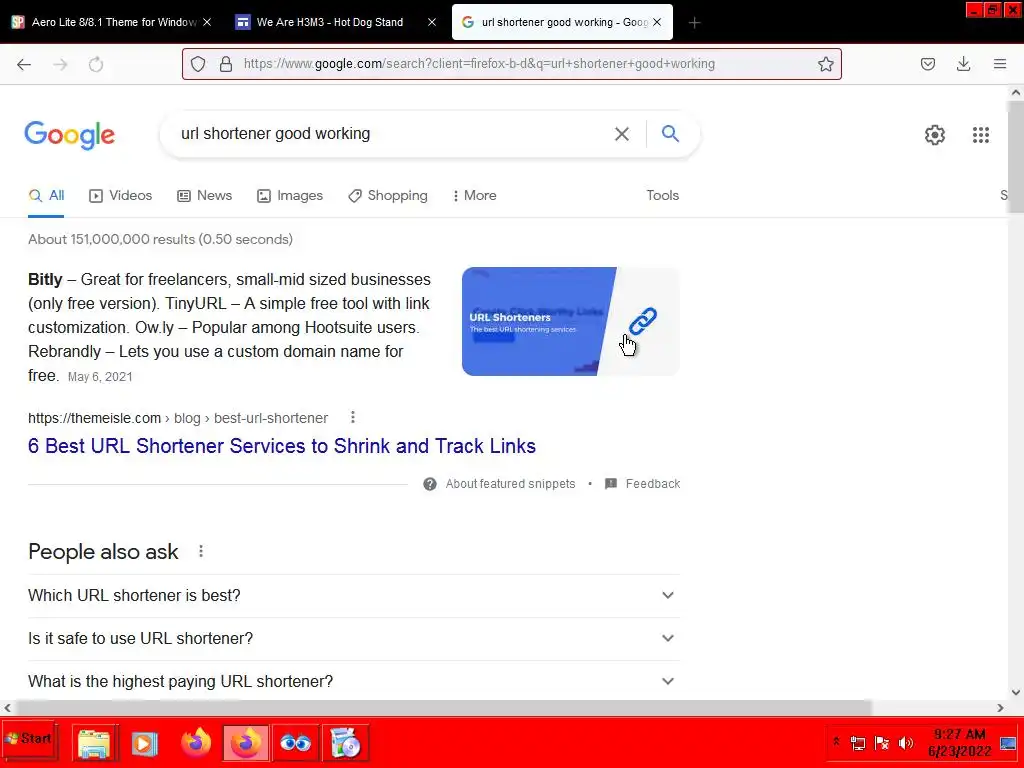
Task: Go to the Google logo homepage
Action: pyautogui.click(x=70, y=135)
